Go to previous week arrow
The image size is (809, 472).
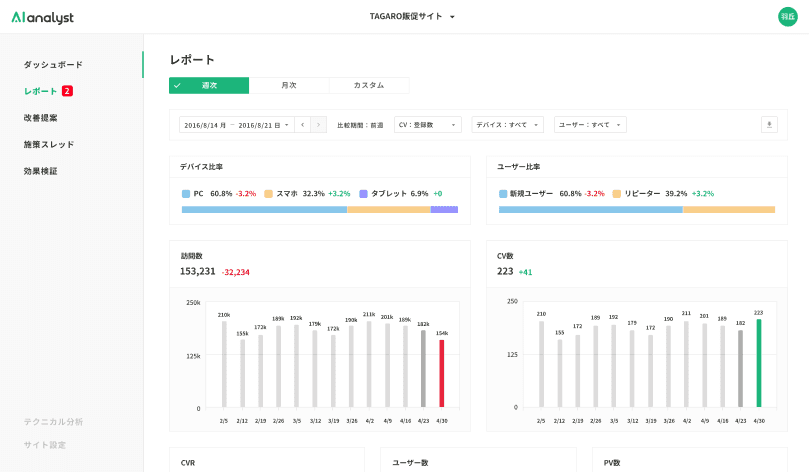302,125
